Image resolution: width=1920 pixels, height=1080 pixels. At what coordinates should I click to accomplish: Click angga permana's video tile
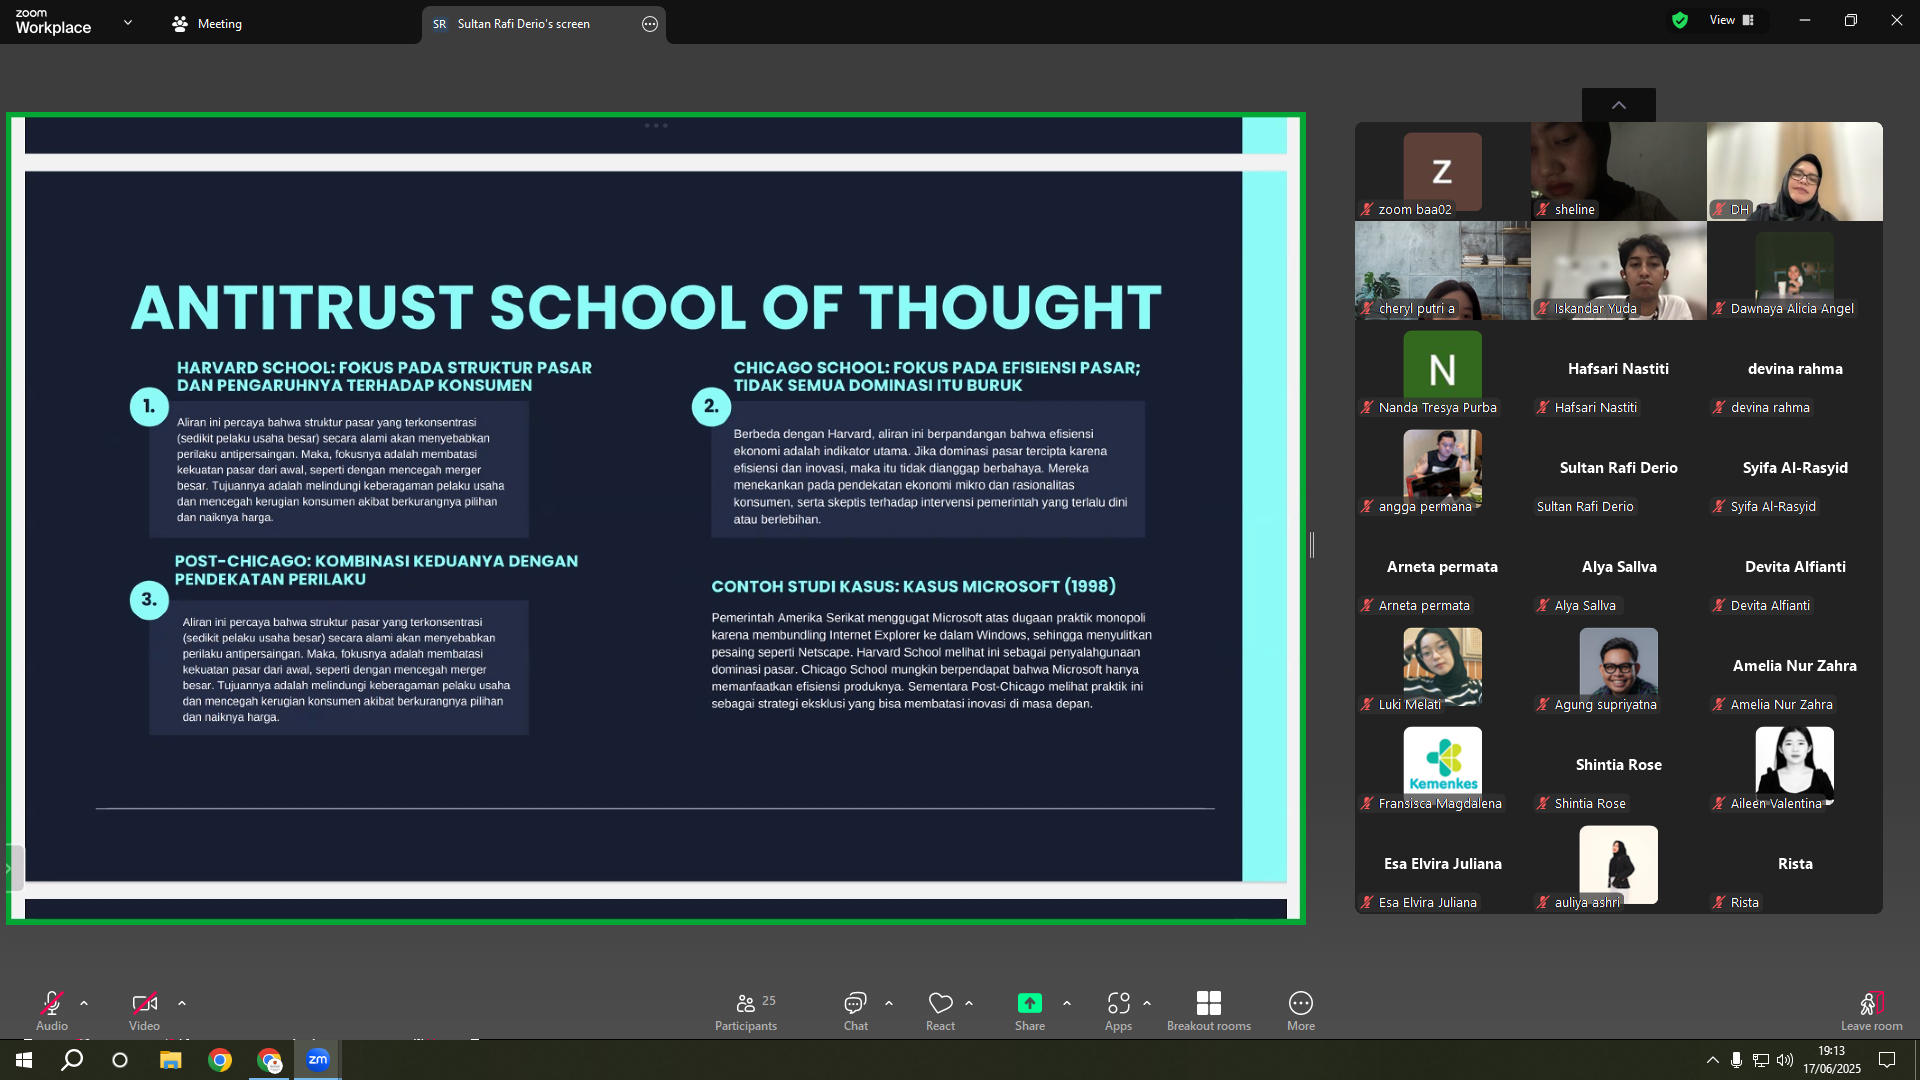1443,468
